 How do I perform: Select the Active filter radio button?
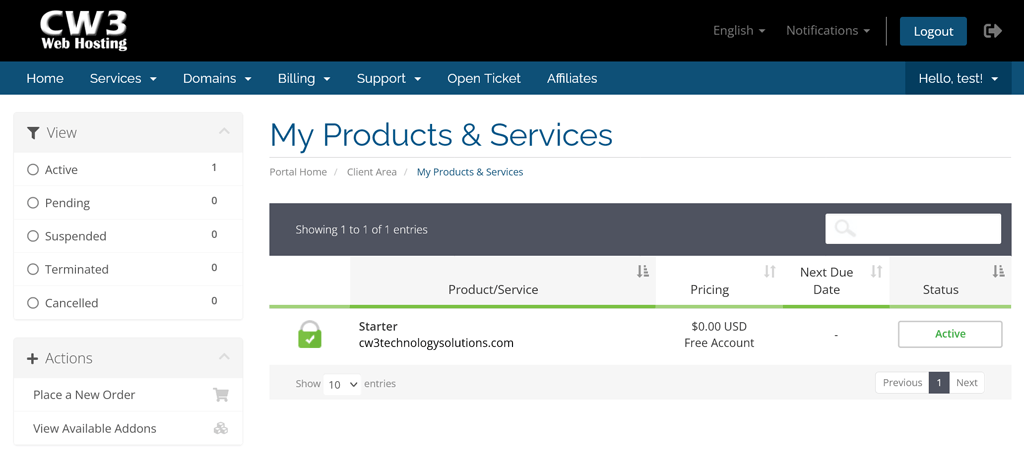point(33,170)
